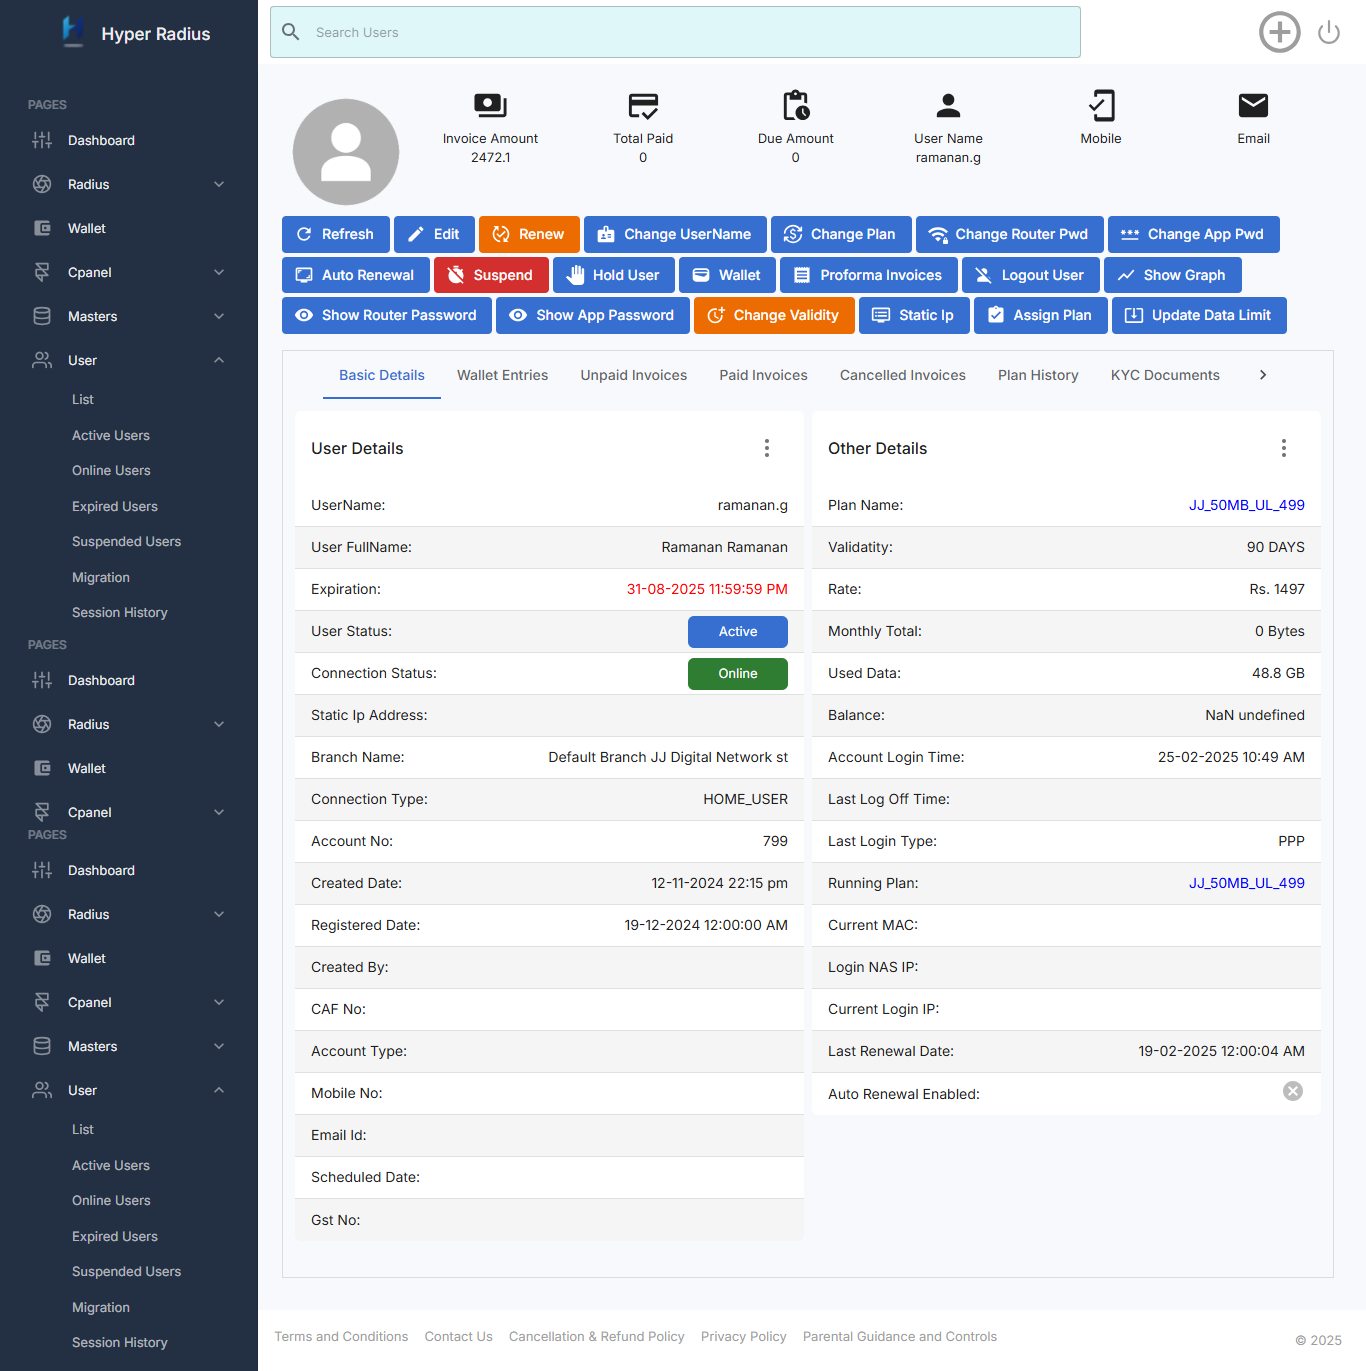Screen dimensions: 1366x1371
Task: Click the Mobile phone icon
Action: (1101, 105)
